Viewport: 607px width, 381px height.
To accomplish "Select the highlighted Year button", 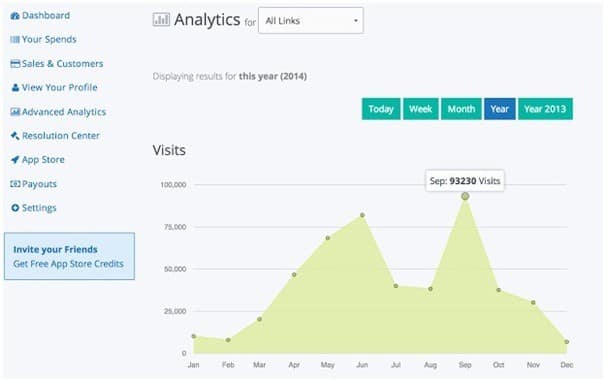I will click(499, 109).
